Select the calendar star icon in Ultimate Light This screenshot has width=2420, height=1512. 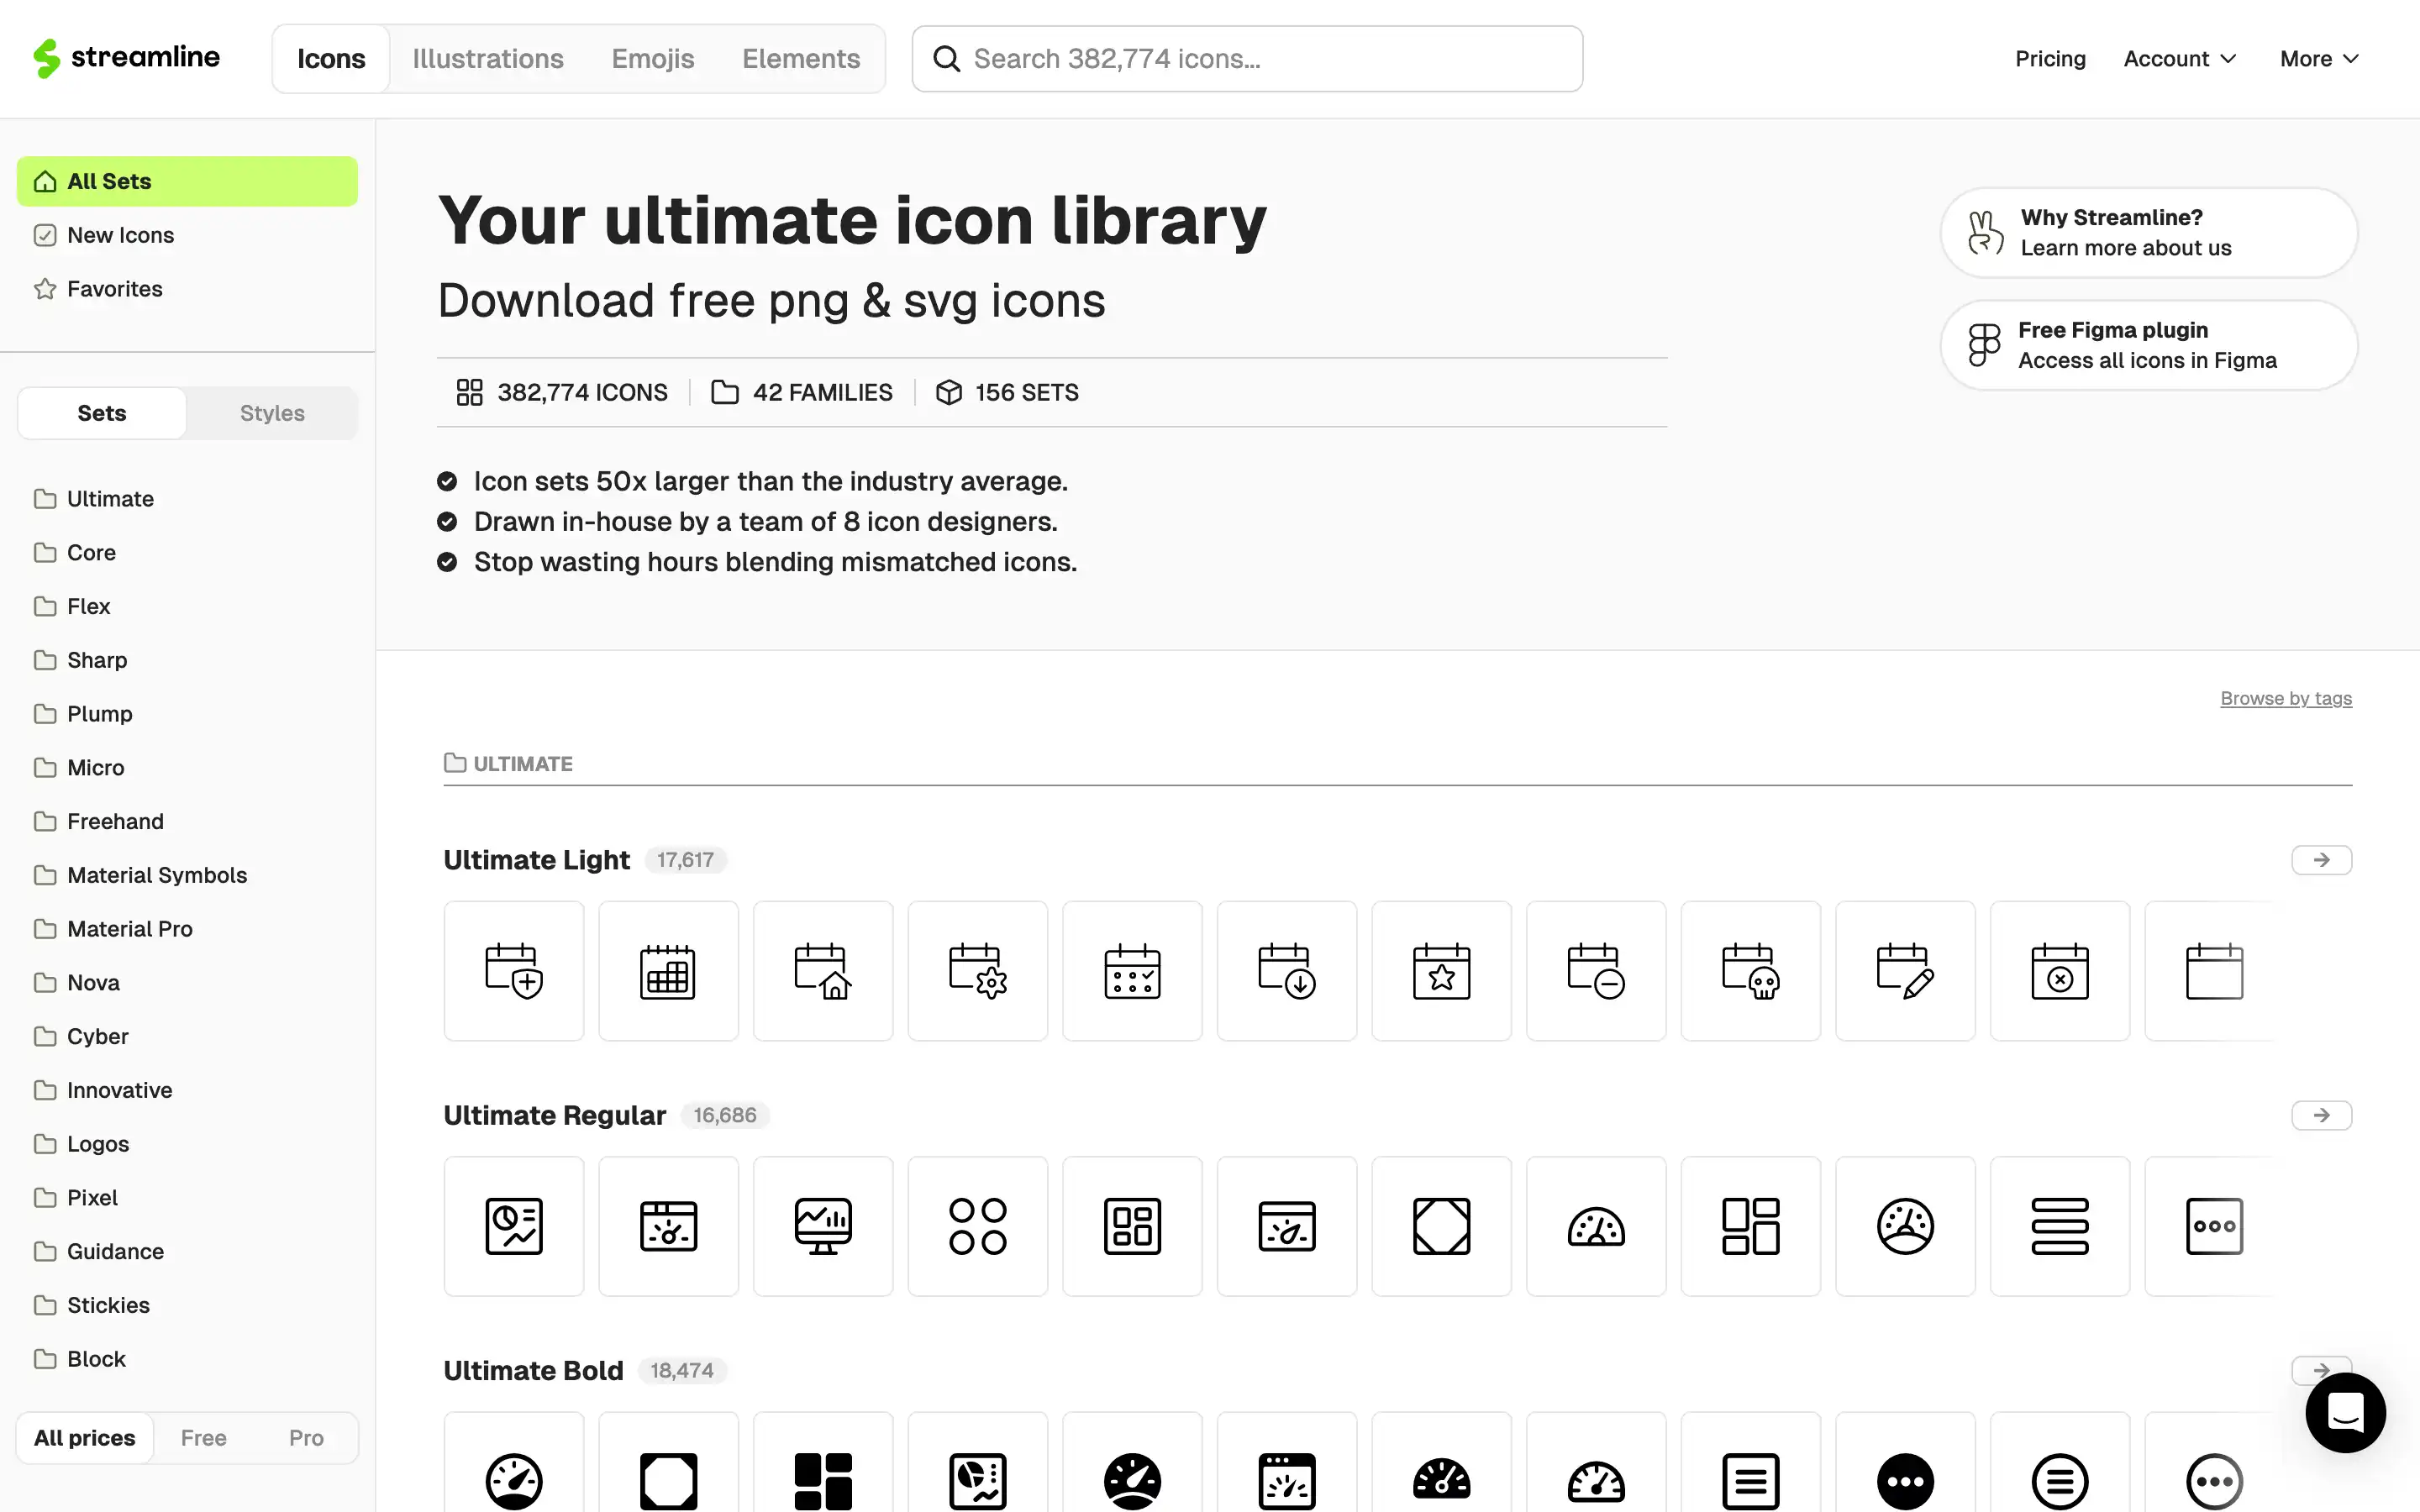1441,971
